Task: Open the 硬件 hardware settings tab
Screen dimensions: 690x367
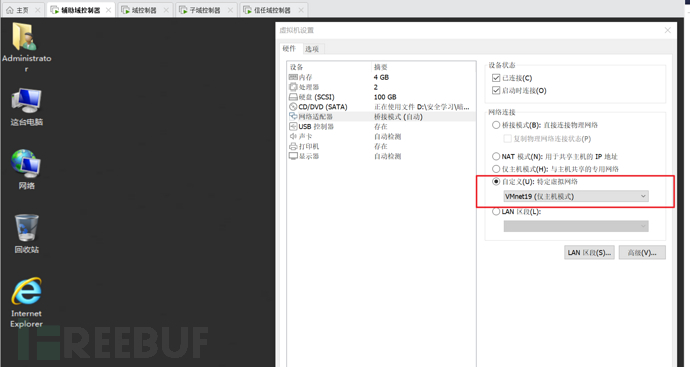Action: pyautogui.click(x=290, y=48)
